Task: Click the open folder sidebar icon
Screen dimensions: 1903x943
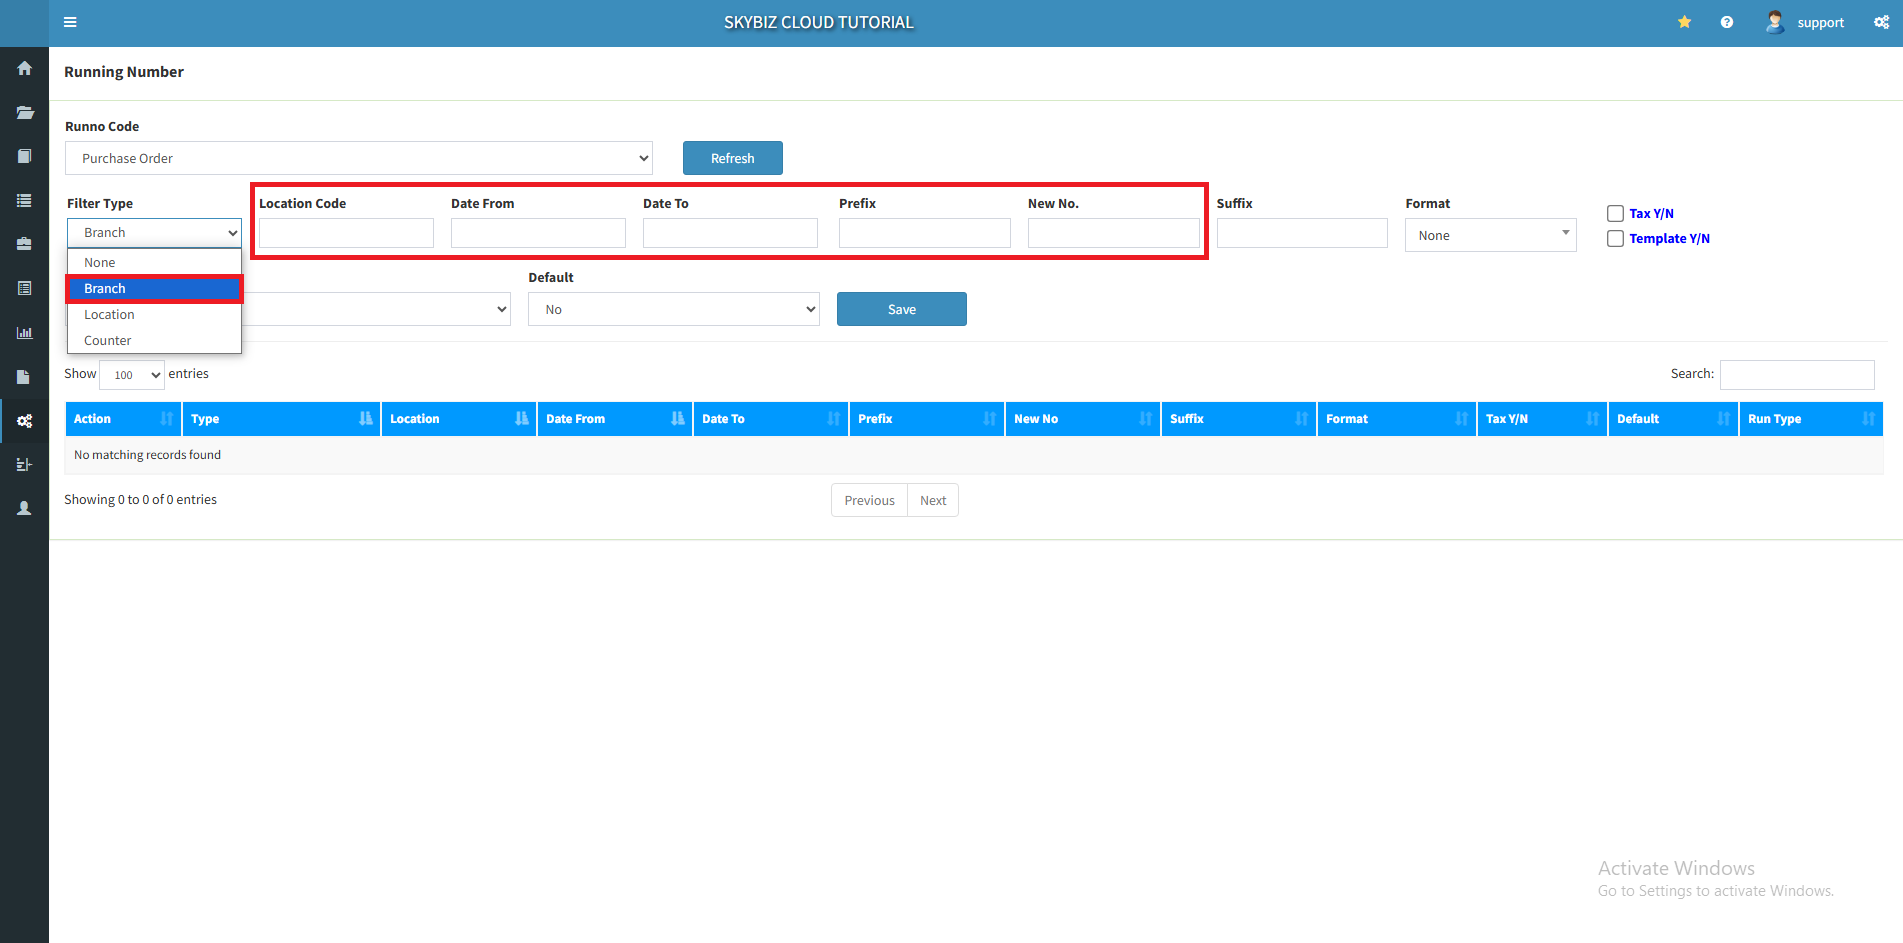Action: pyautogui.click(x=24, y=112)
